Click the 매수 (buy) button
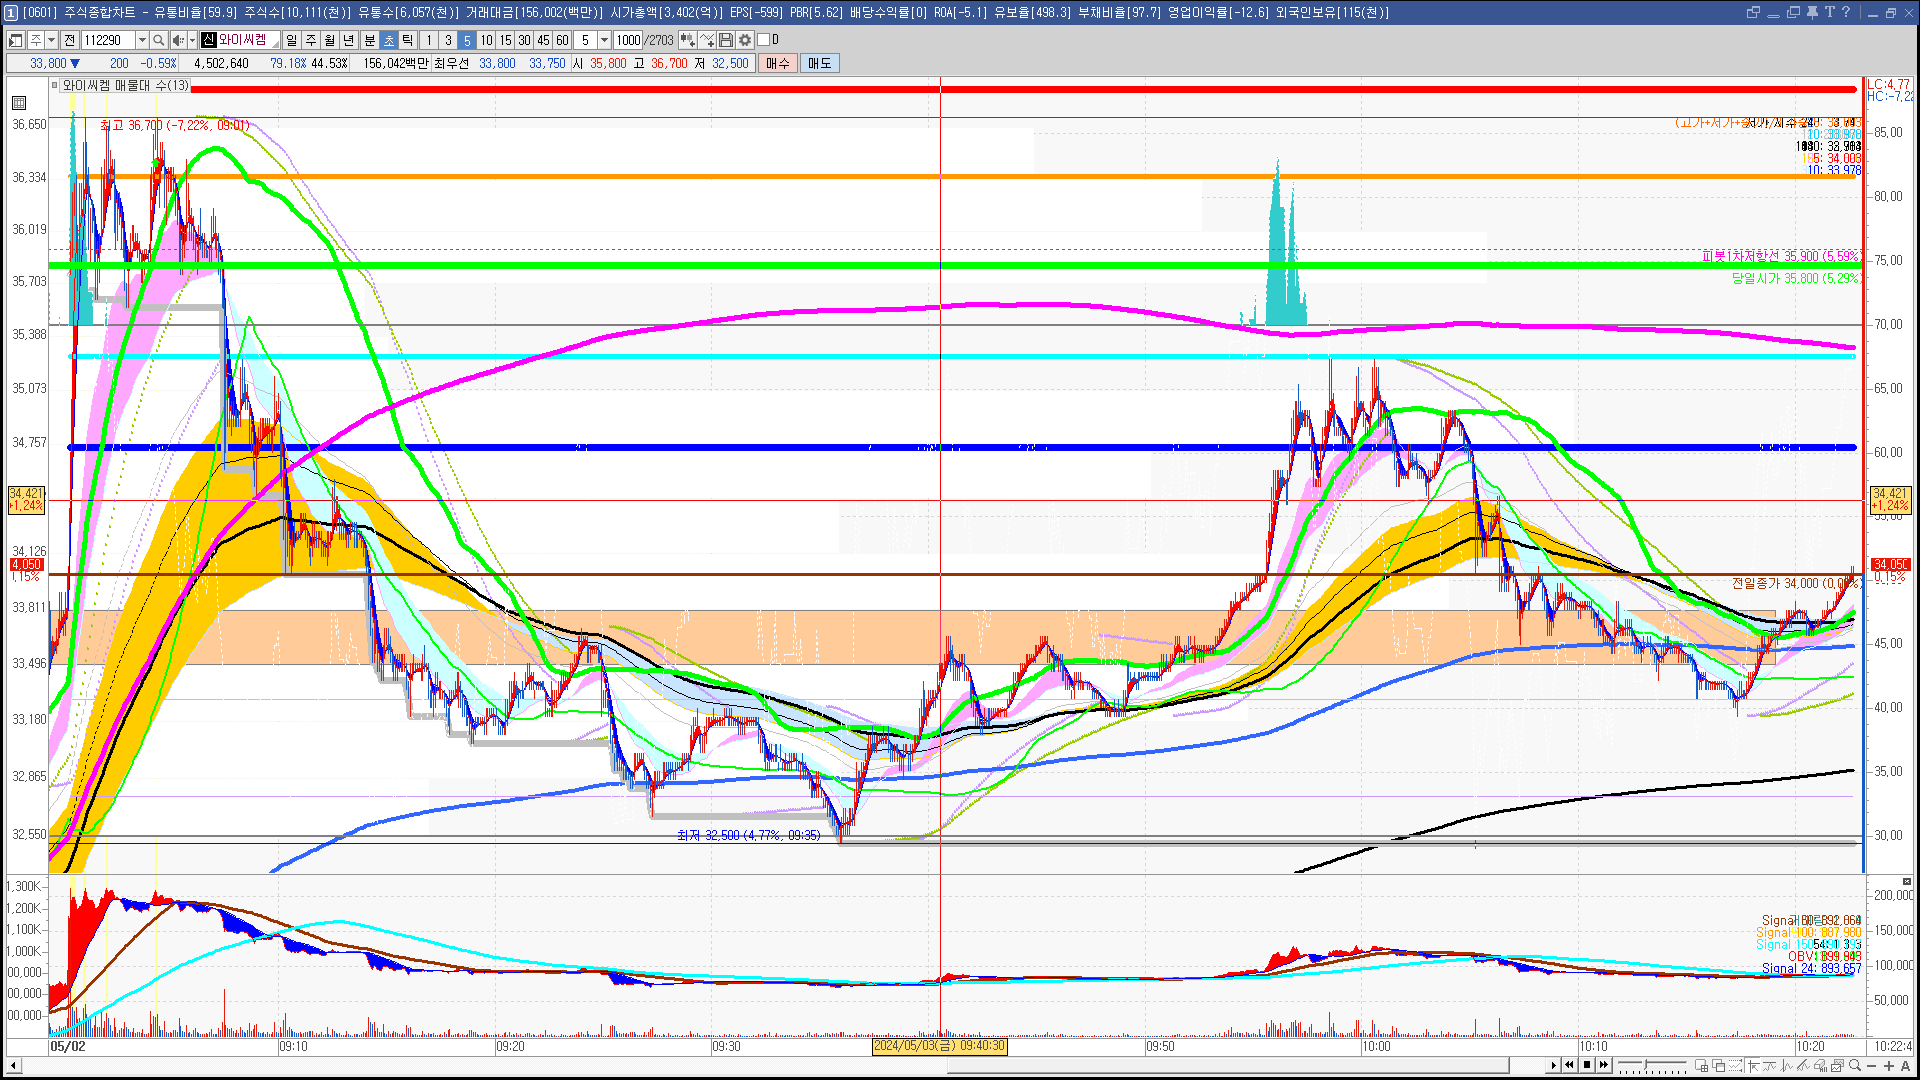 778,63
